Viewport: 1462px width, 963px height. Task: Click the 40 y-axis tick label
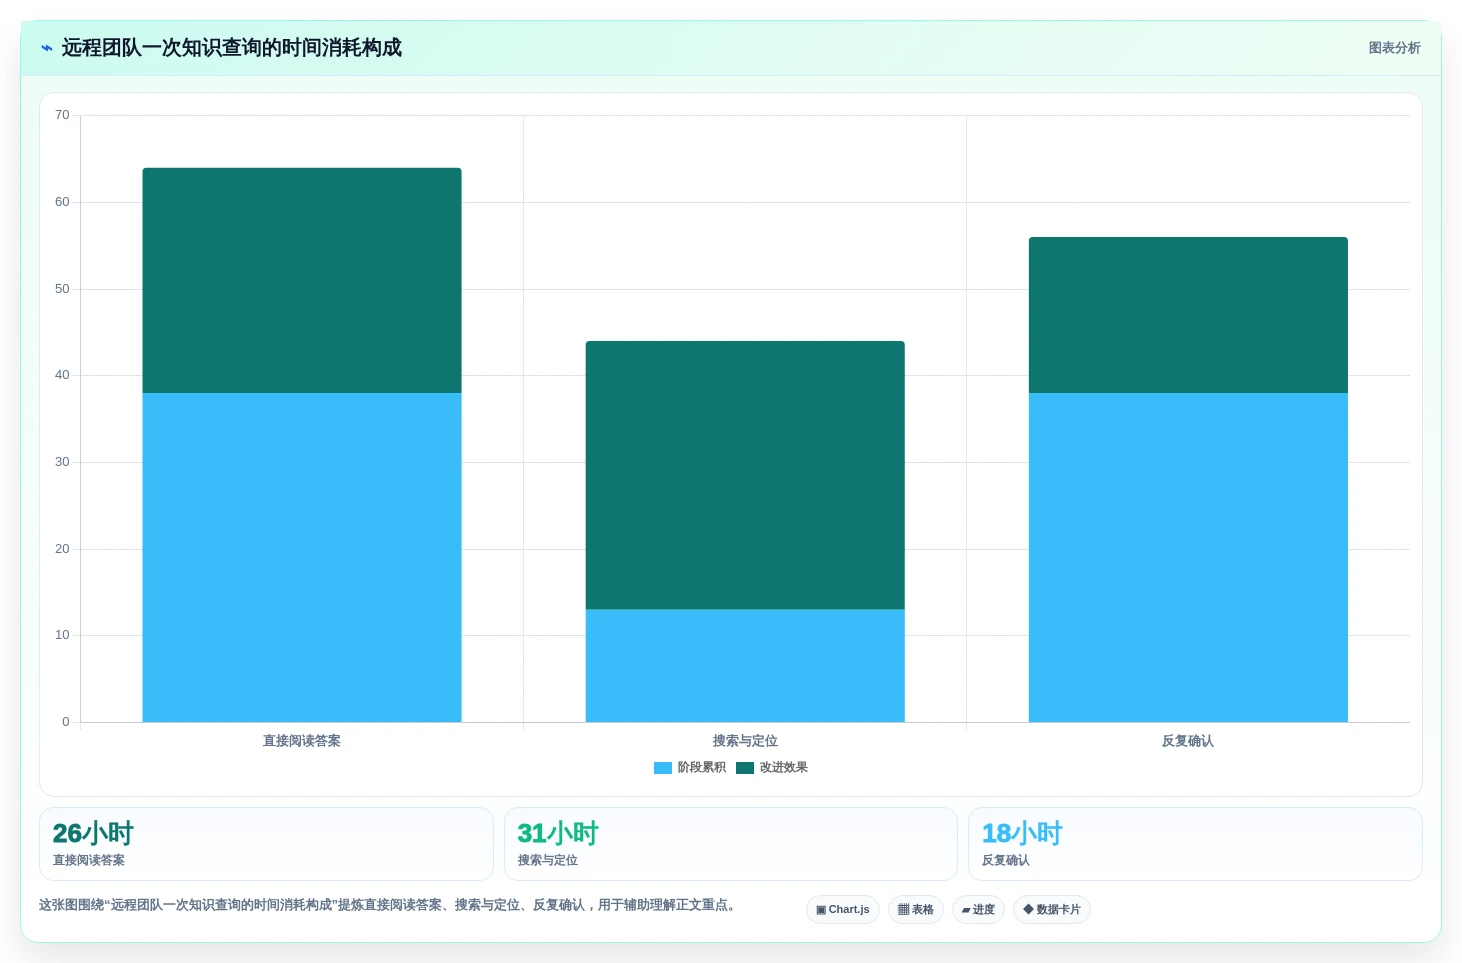62,375
